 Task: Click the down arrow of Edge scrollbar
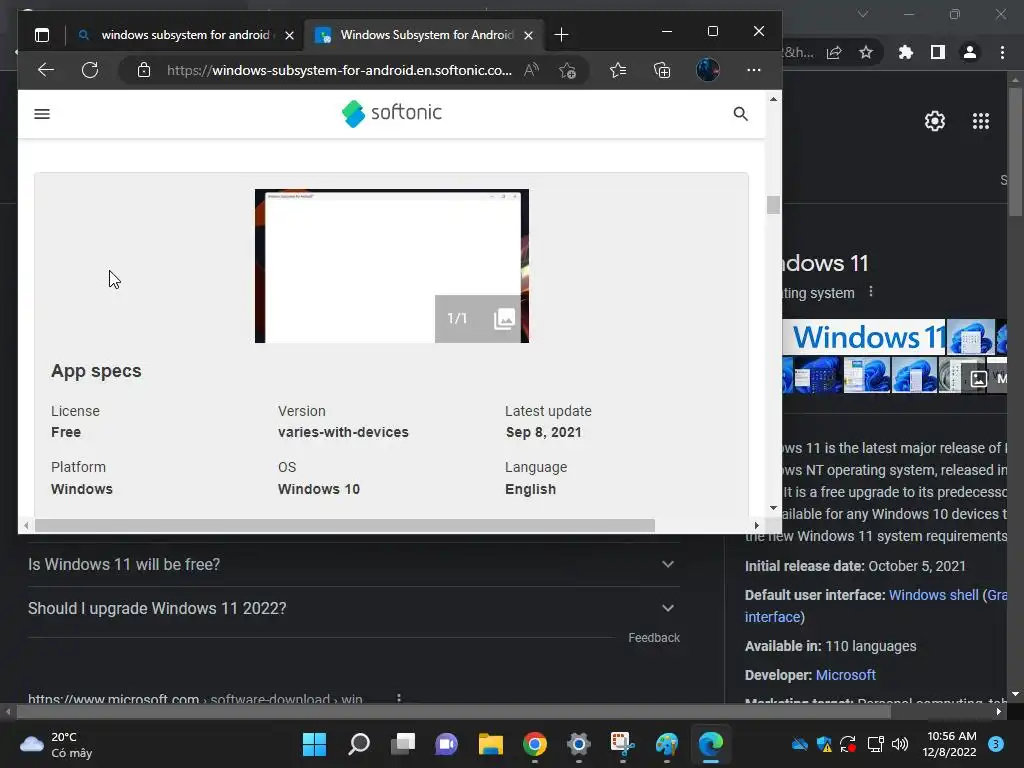coord(773,507)
